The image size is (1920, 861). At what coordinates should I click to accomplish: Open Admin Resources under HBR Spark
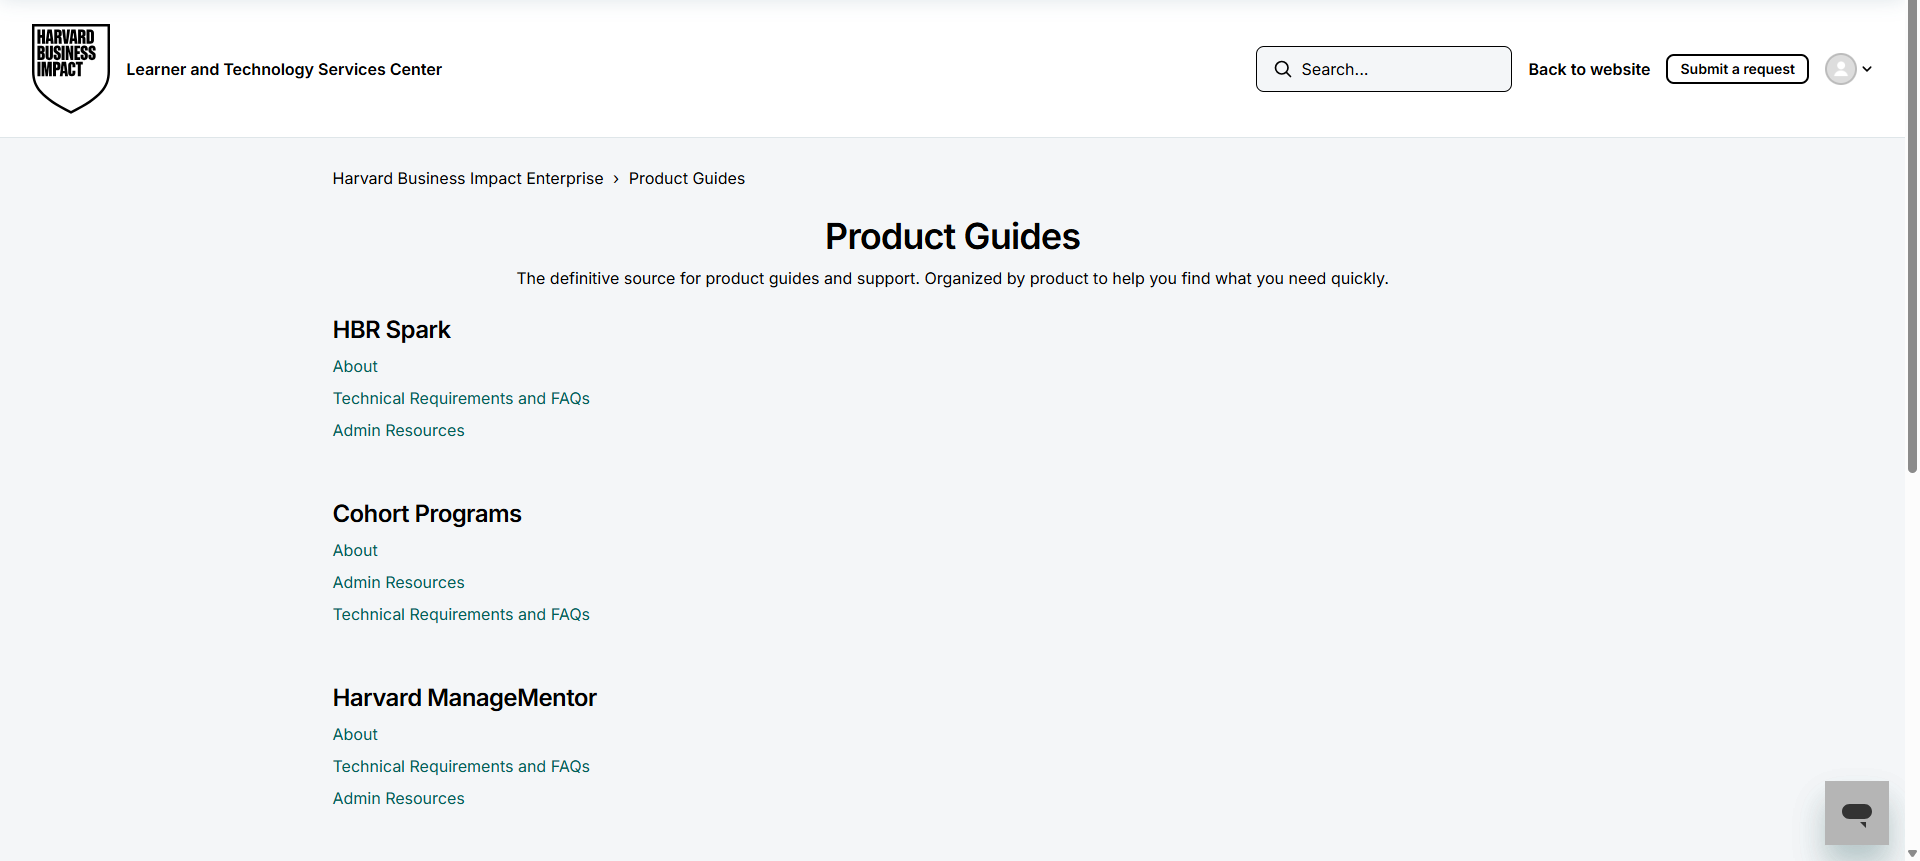tap(398, 430)
